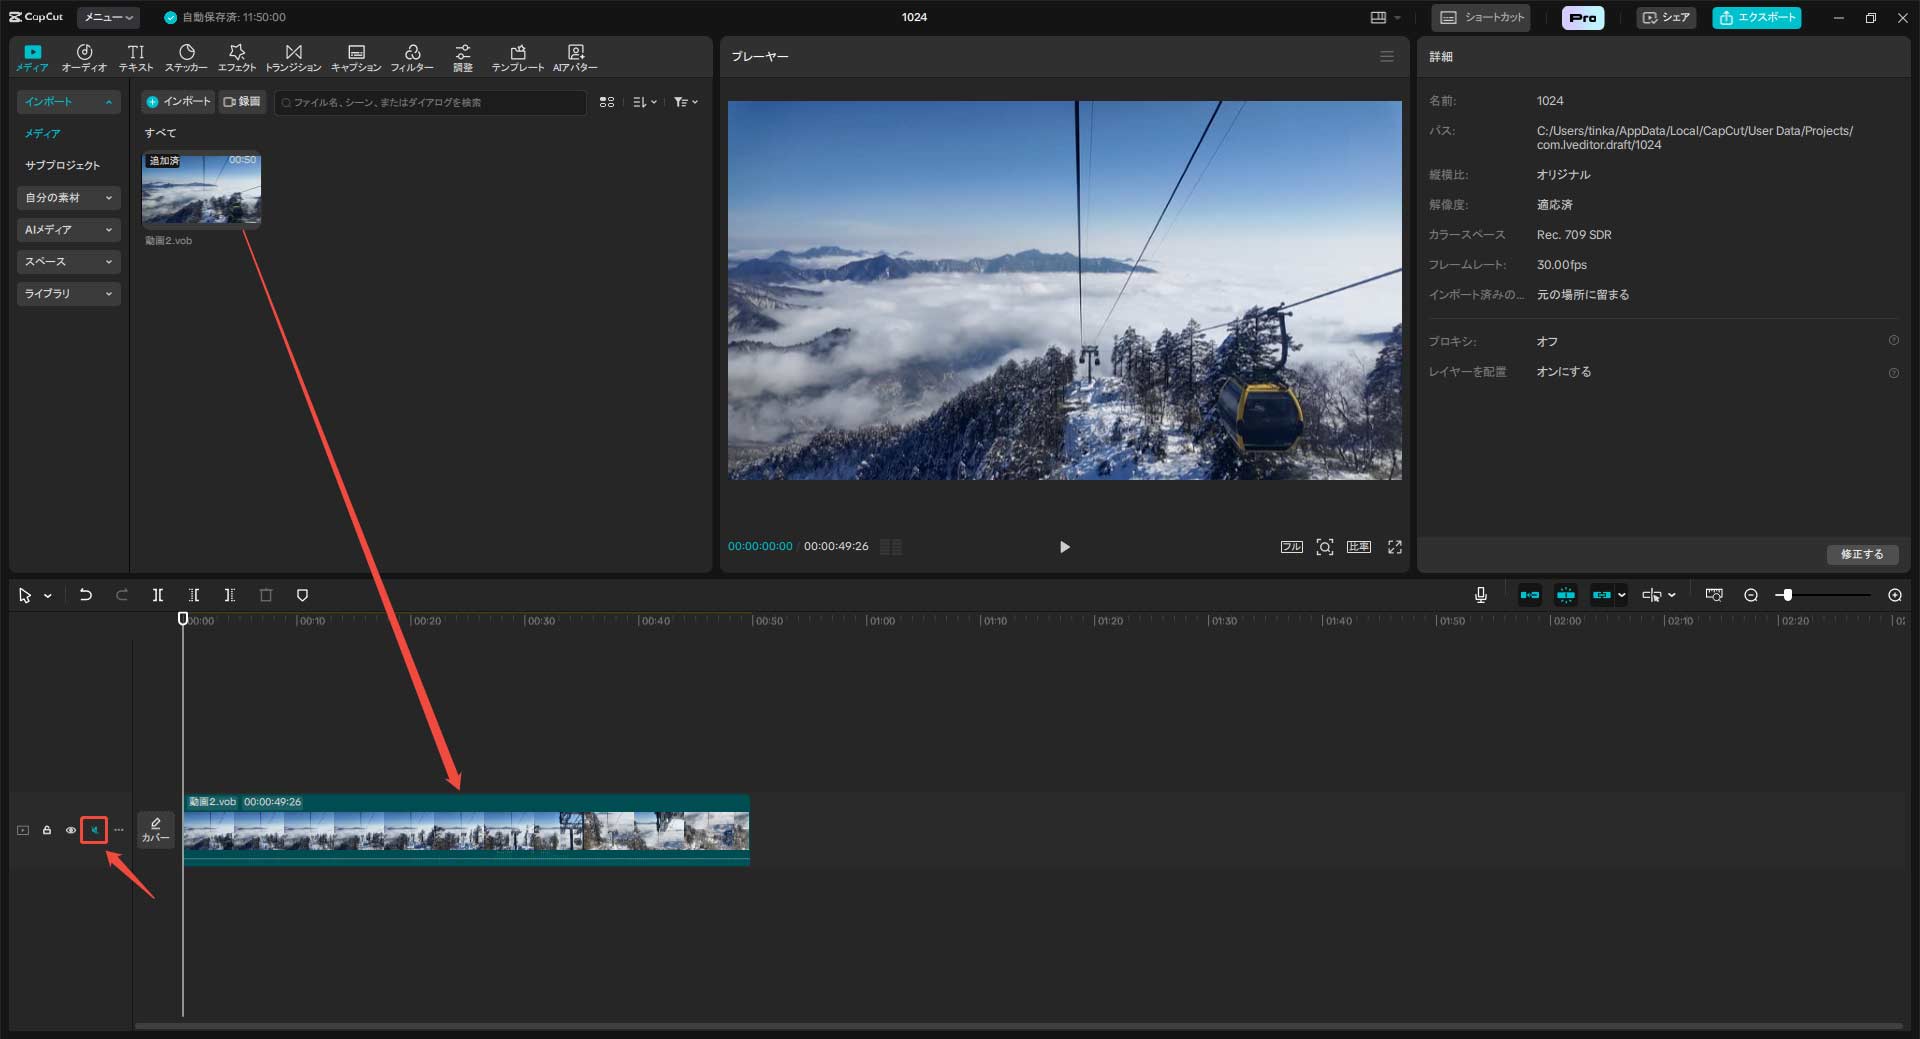Screen dimensions: 1920x1039
Task: Open the selection tool mode dropdown arrow
Action: pos(48,596)
